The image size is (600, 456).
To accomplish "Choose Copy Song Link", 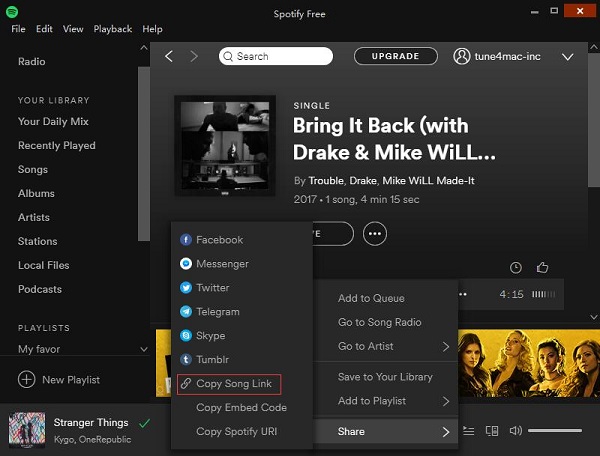I will pyautogui.click(x=229, y=384).
